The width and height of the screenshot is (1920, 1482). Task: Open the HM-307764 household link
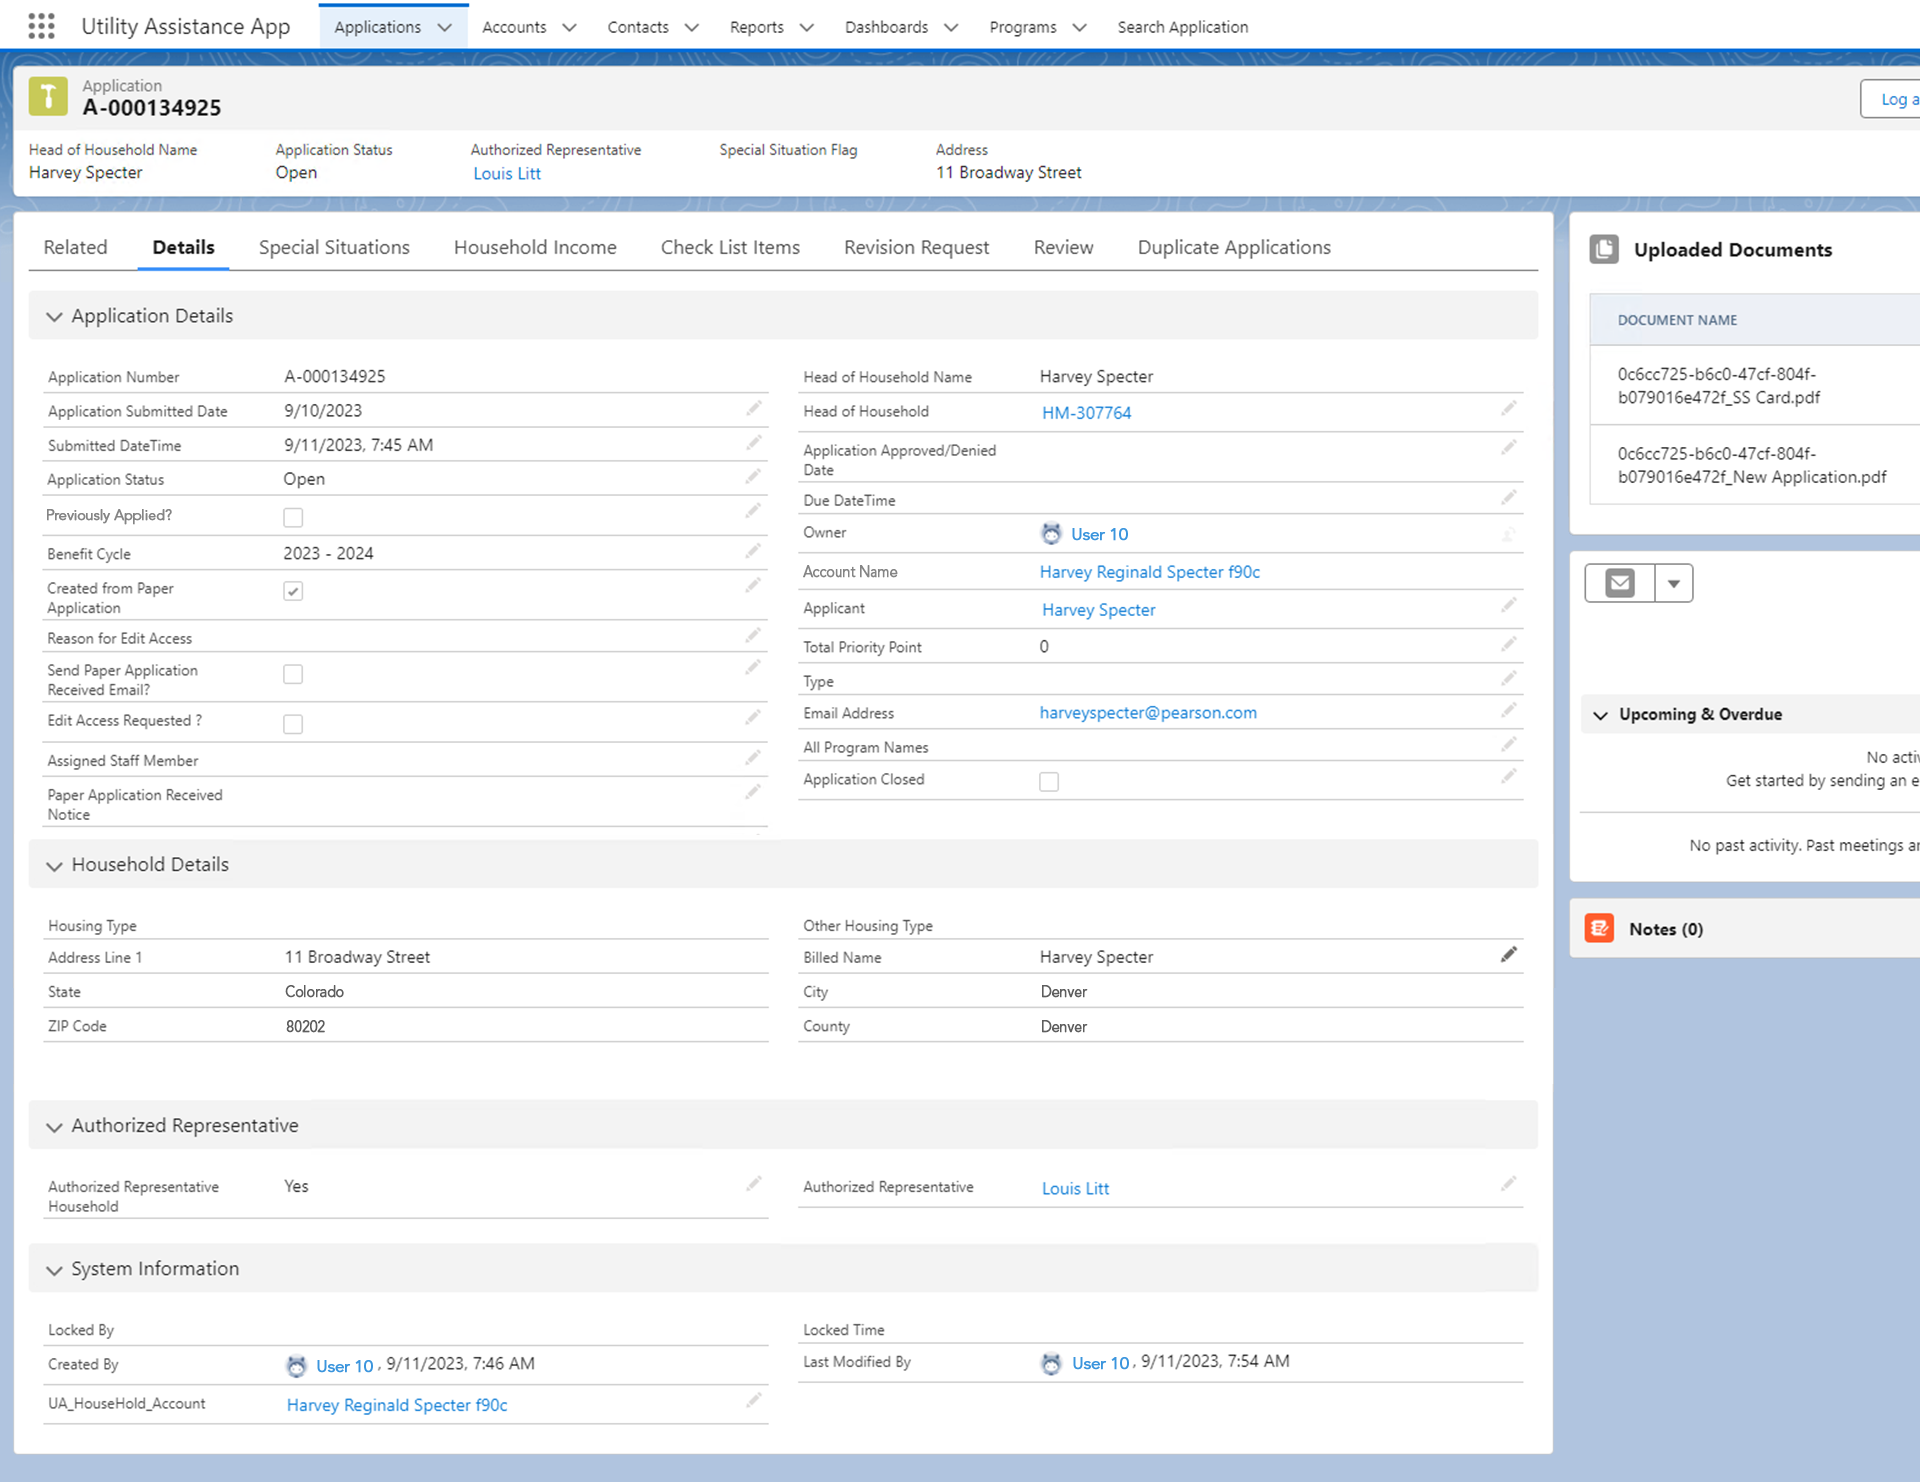tap(1086, 412)
